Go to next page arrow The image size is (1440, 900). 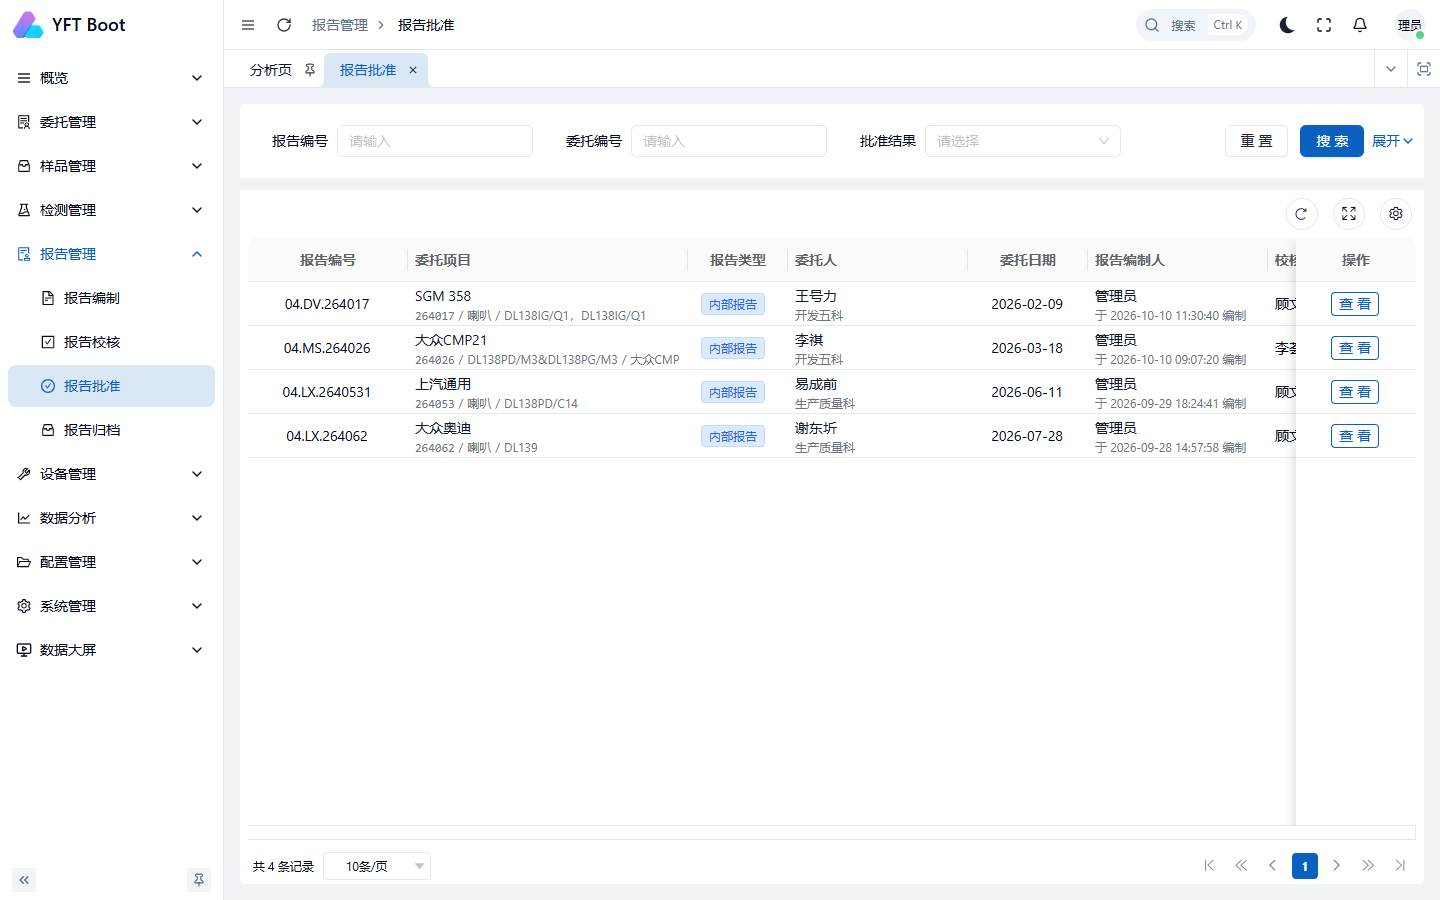pyautogui.click(x=1337, y=866)
